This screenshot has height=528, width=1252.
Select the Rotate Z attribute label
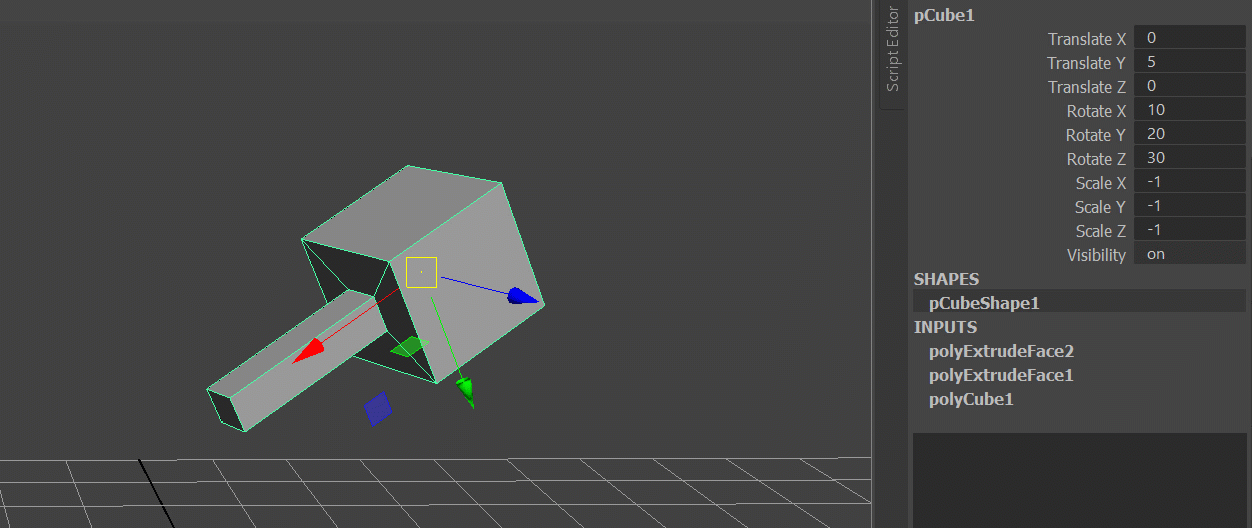click(x=1096, y=159)
